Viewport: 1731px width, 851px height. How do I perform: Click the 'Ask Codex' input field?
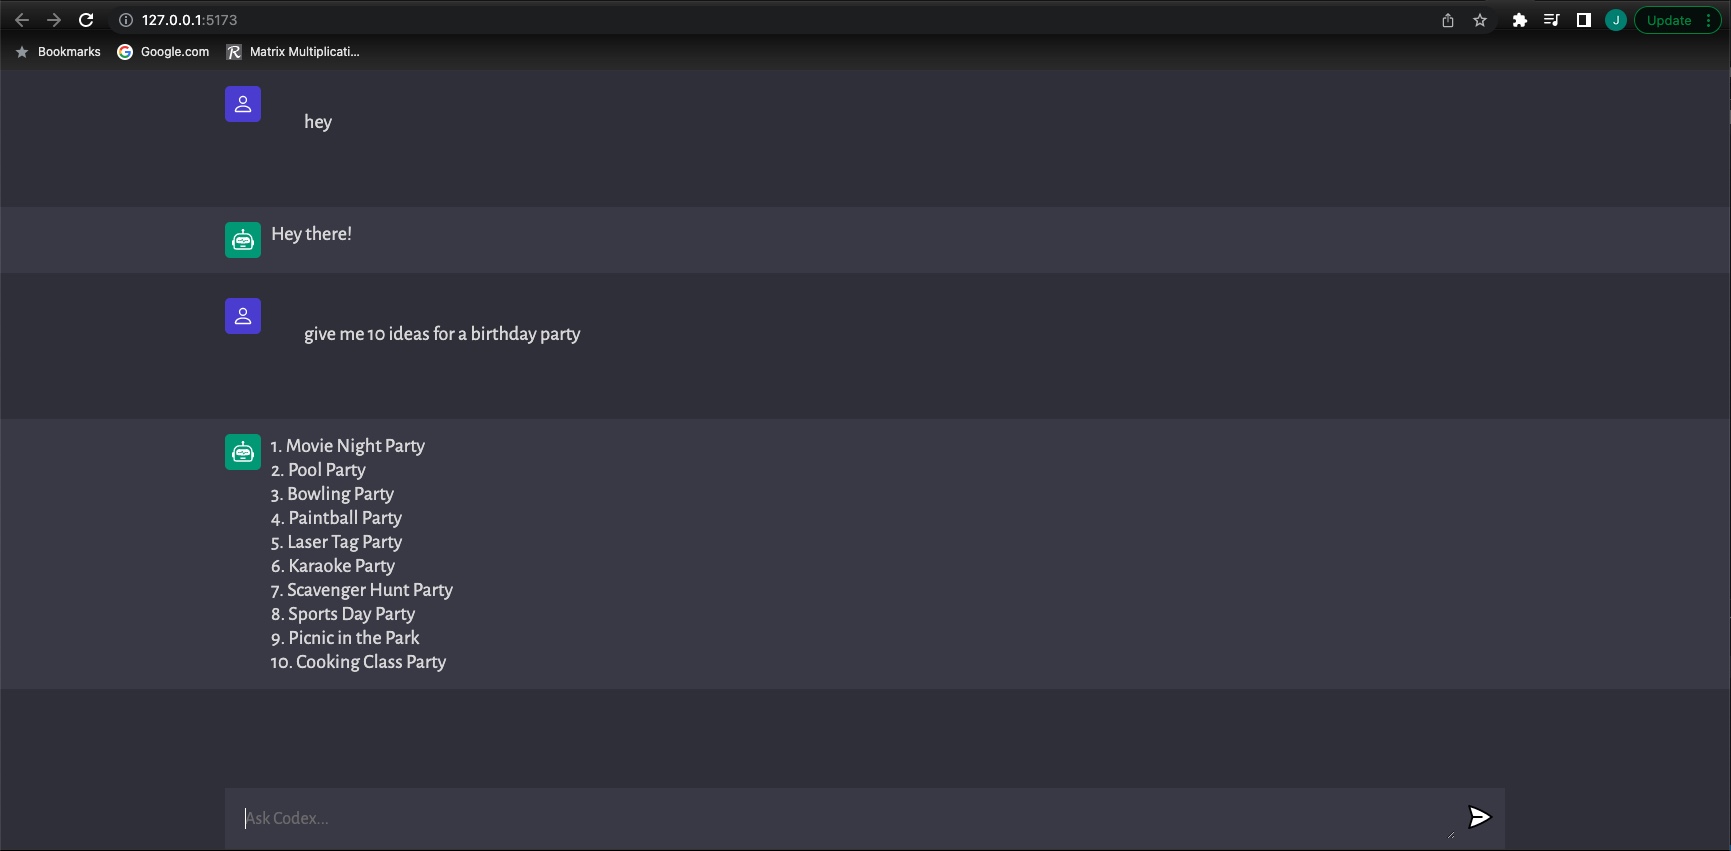coord(700,817)
